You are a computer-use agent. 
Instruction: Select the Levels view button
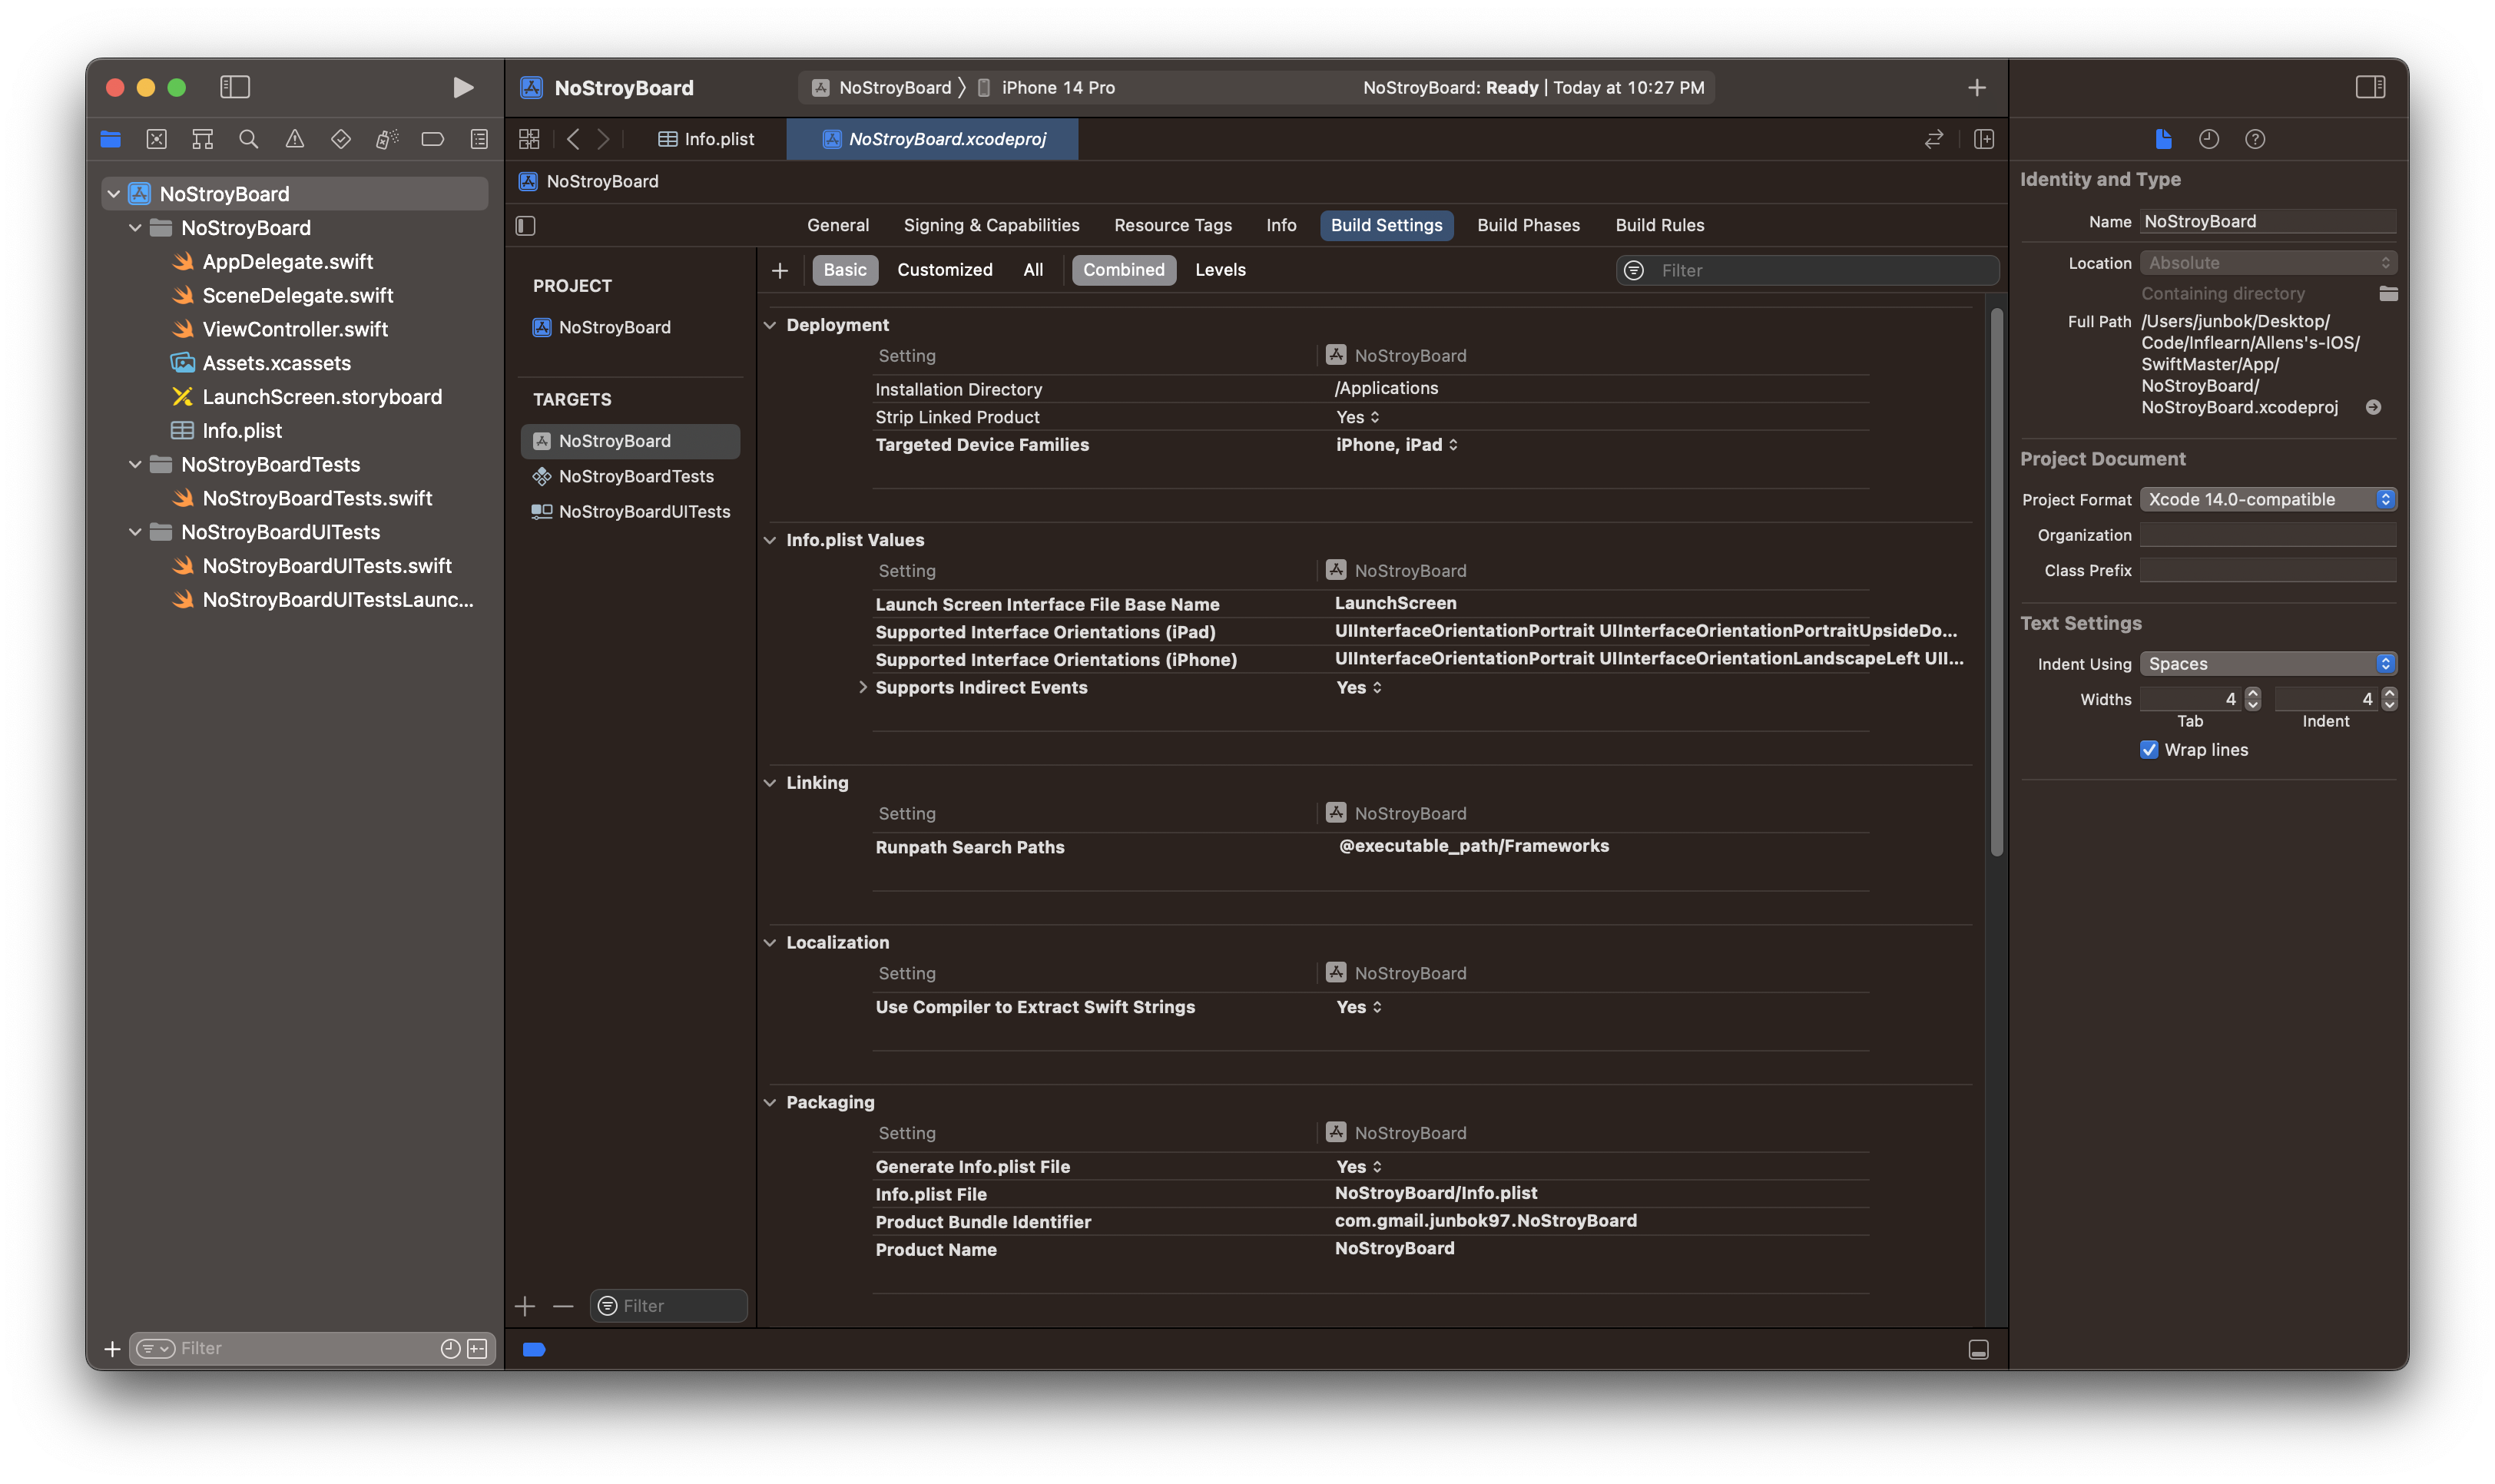pos(1220,270)
